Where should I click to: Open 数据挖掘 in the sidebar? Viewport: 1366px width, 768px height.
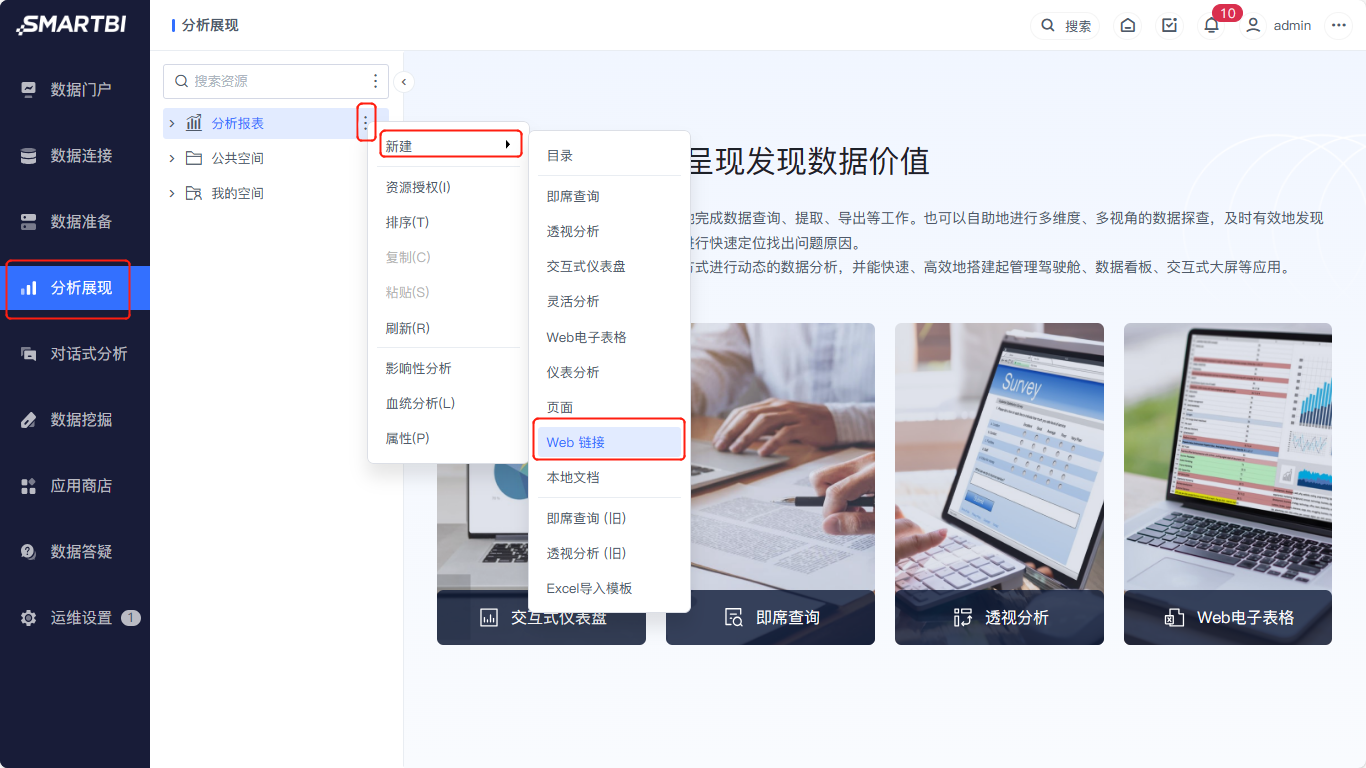[x=75, y=420]
